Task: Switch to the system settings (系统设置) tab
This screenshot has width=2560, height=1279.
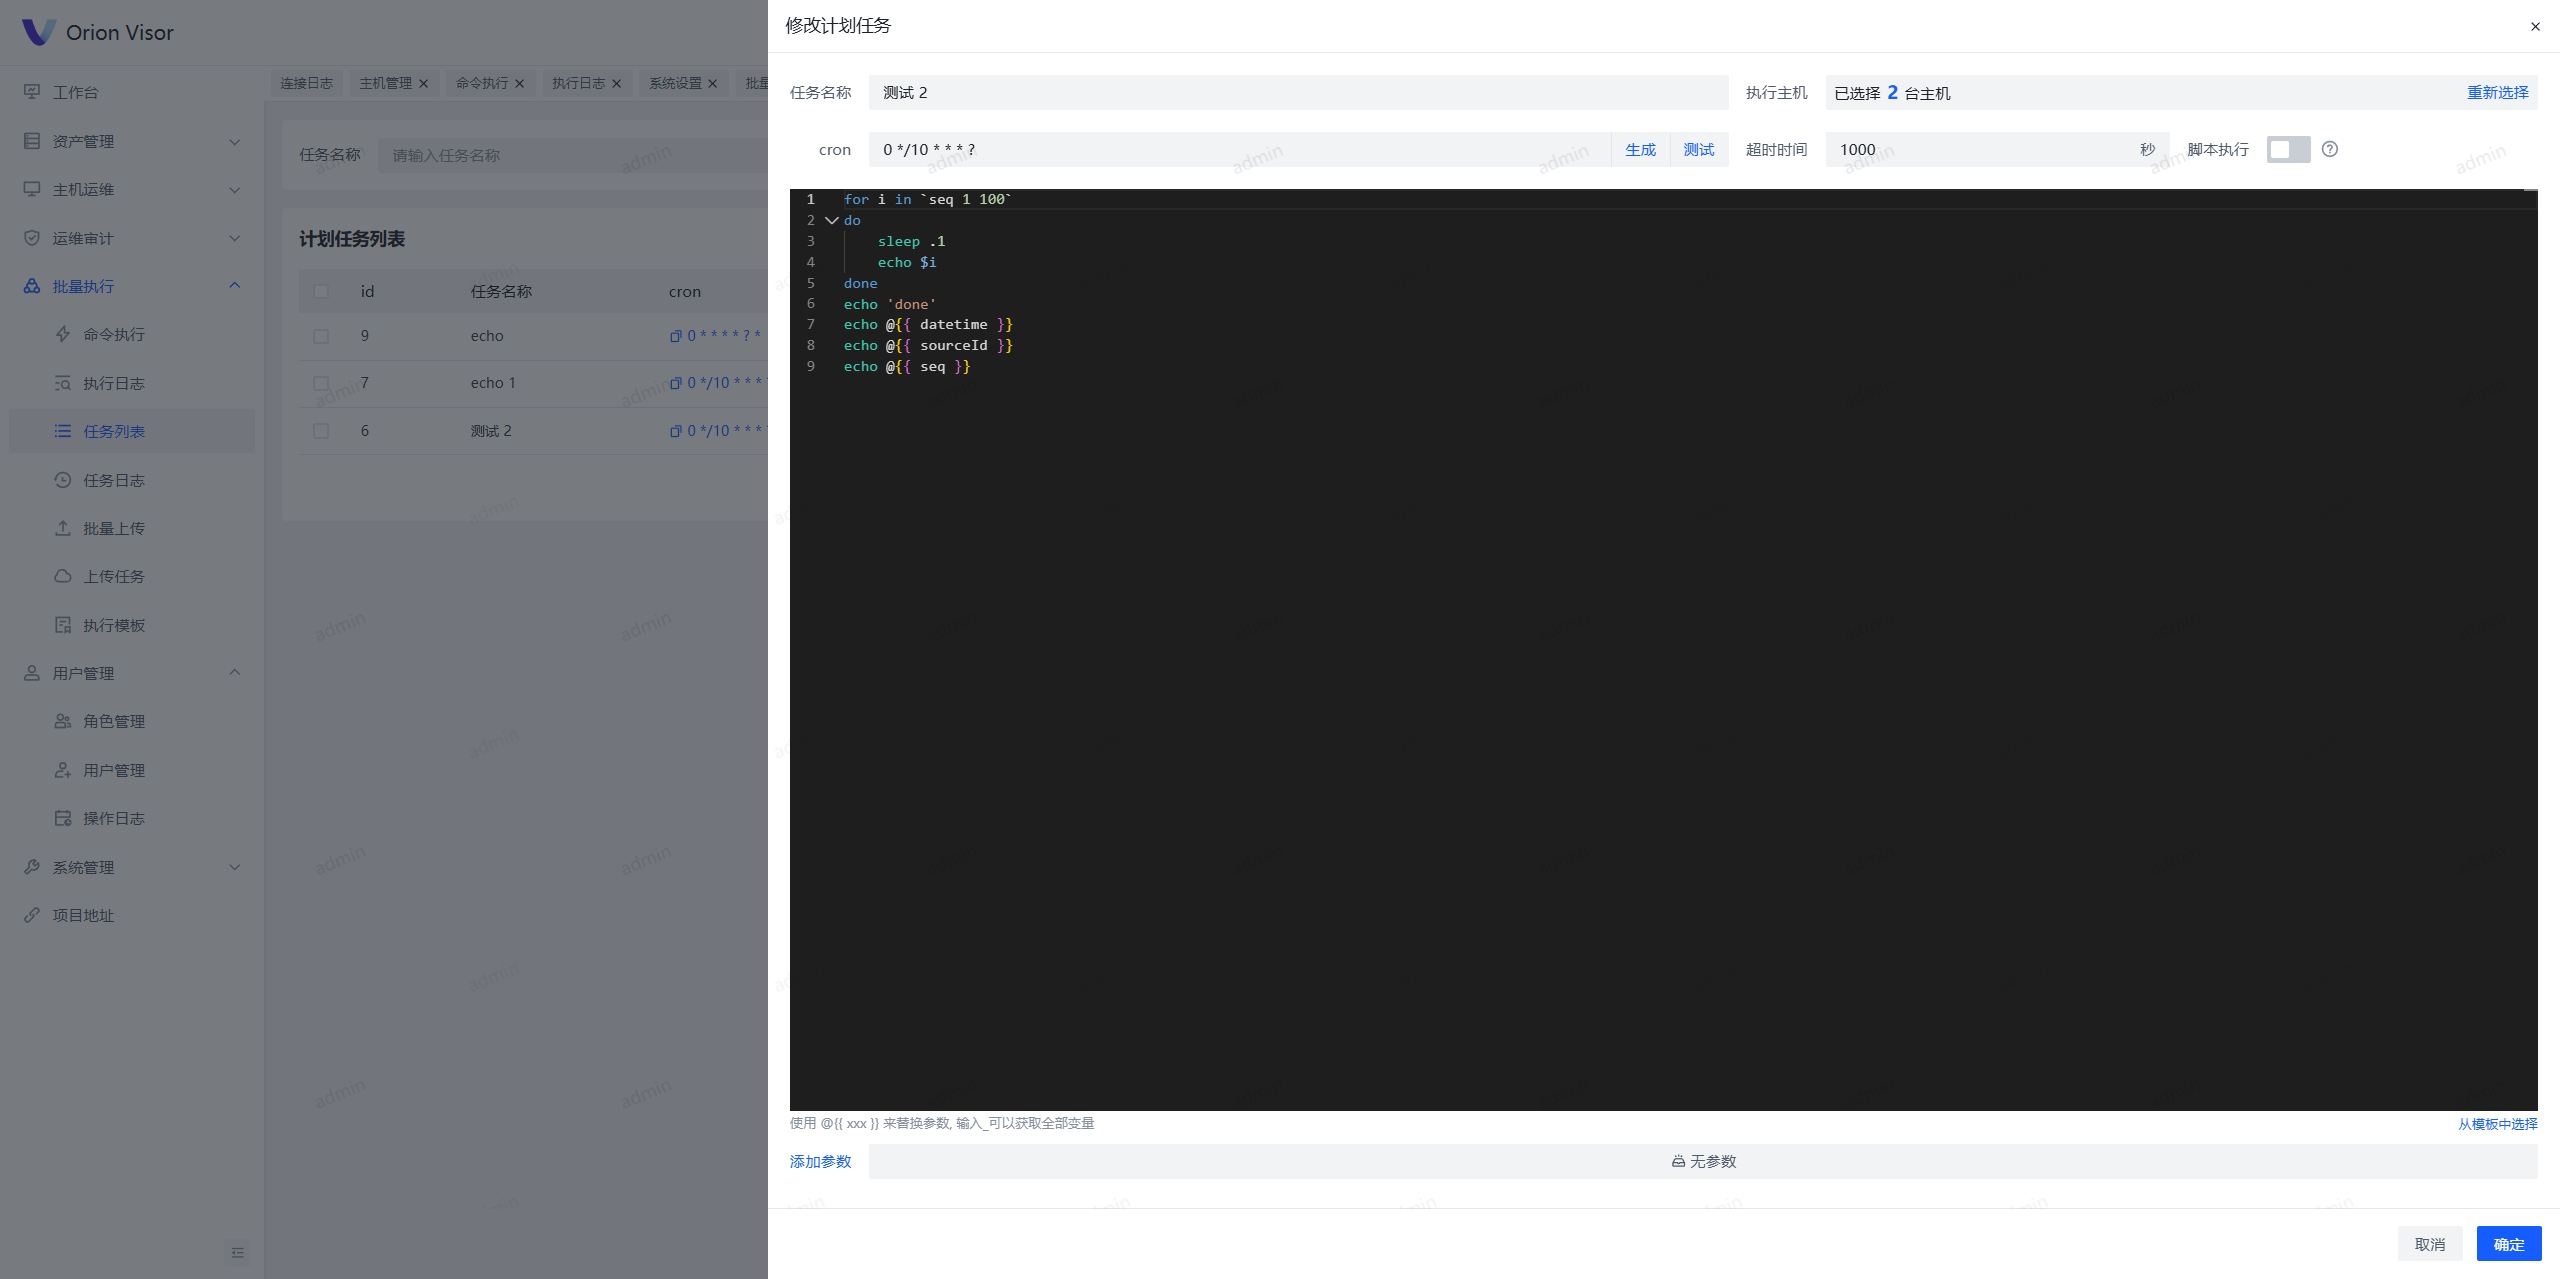Action: (675, 83)
